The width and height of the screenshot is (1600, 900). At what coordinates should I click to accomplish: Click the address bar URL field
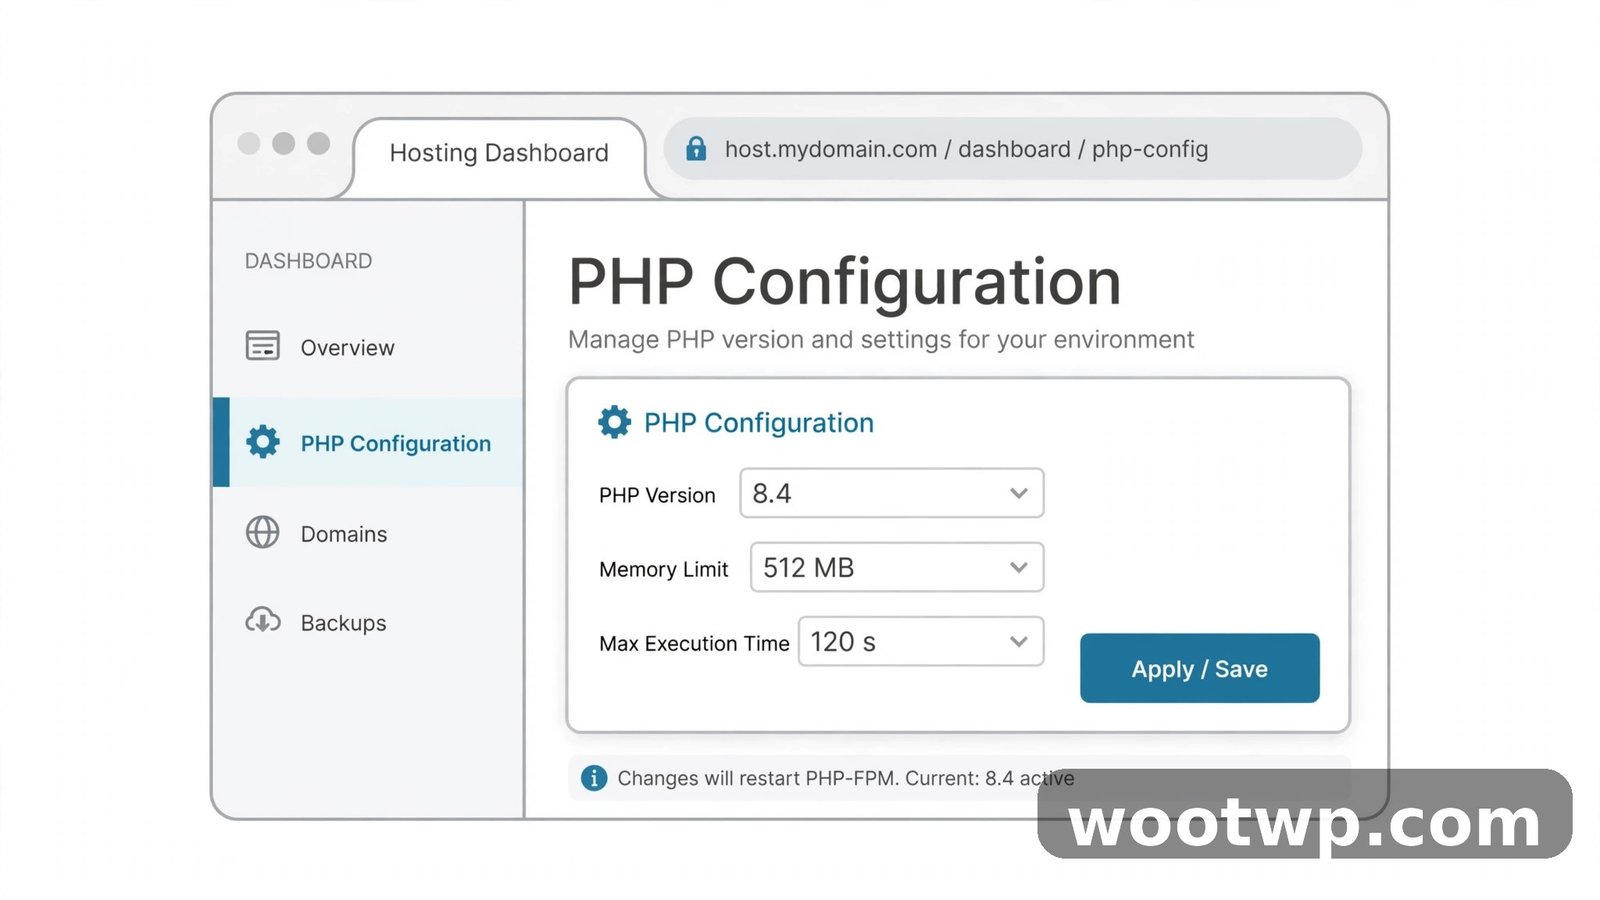point(1013,149)
